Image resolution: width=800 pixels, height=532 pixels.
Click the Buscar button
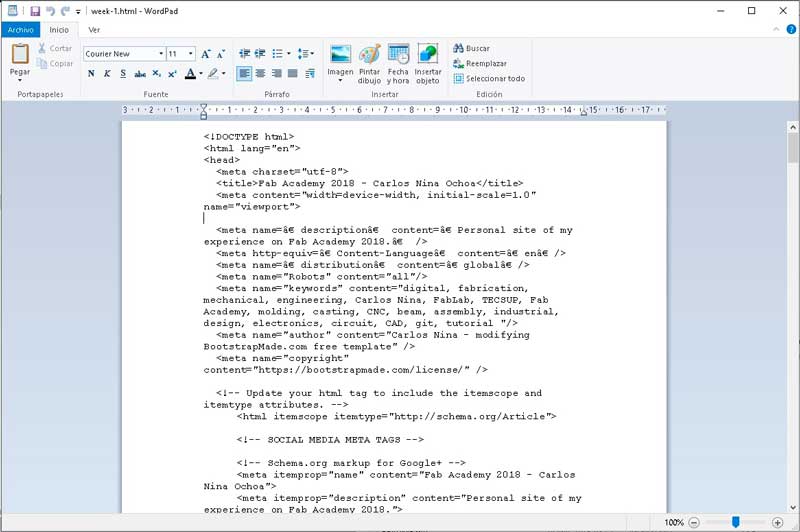(471, 48)
